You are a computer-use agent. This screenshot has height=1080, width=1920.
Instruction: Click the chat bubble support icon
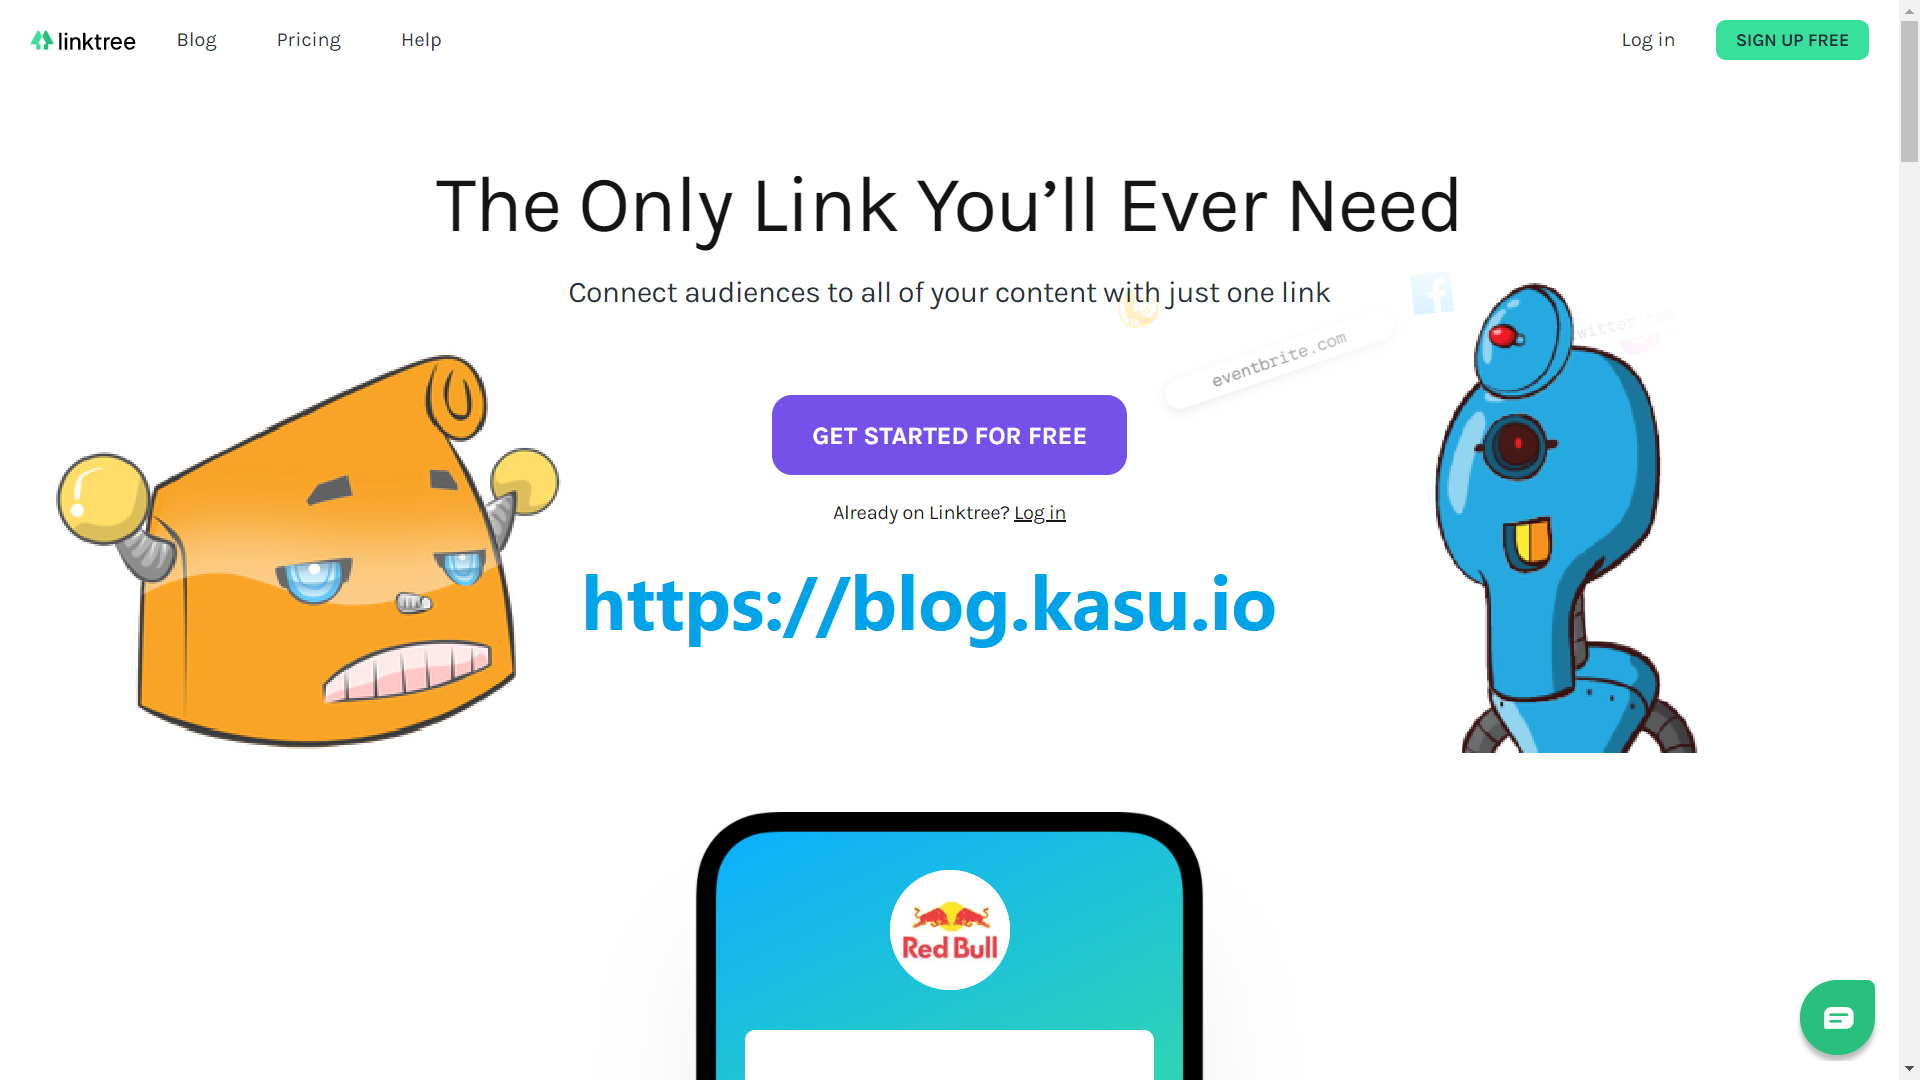(1837, 1015)
